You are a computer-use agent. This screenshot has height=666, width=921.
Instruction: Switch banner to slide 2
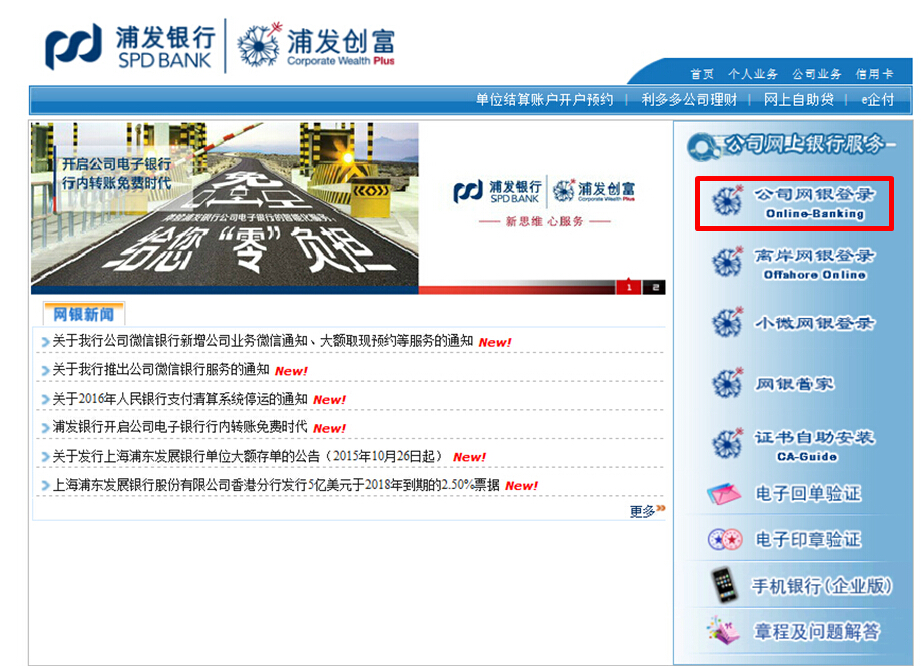click(x=655, y=288)
